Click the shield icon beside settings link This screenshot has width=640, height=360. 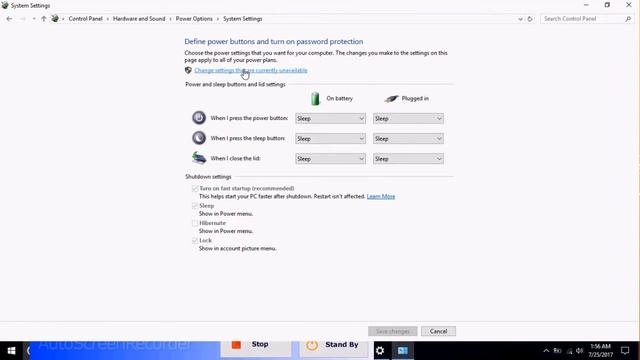coord(188,70)
